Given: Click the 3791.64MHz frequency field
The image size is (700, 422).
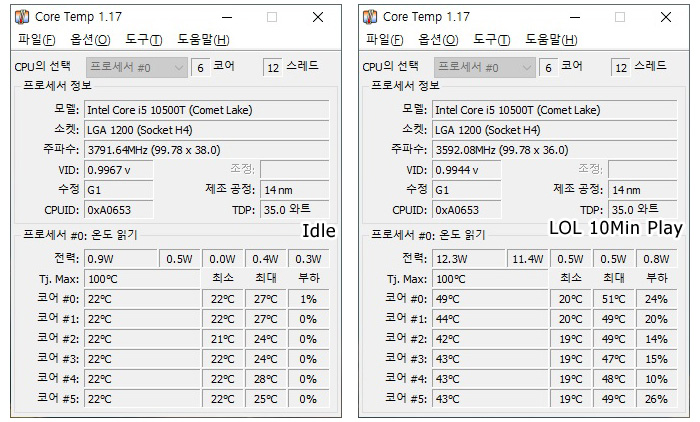Looking at the screenshot, I should point(206,149).
